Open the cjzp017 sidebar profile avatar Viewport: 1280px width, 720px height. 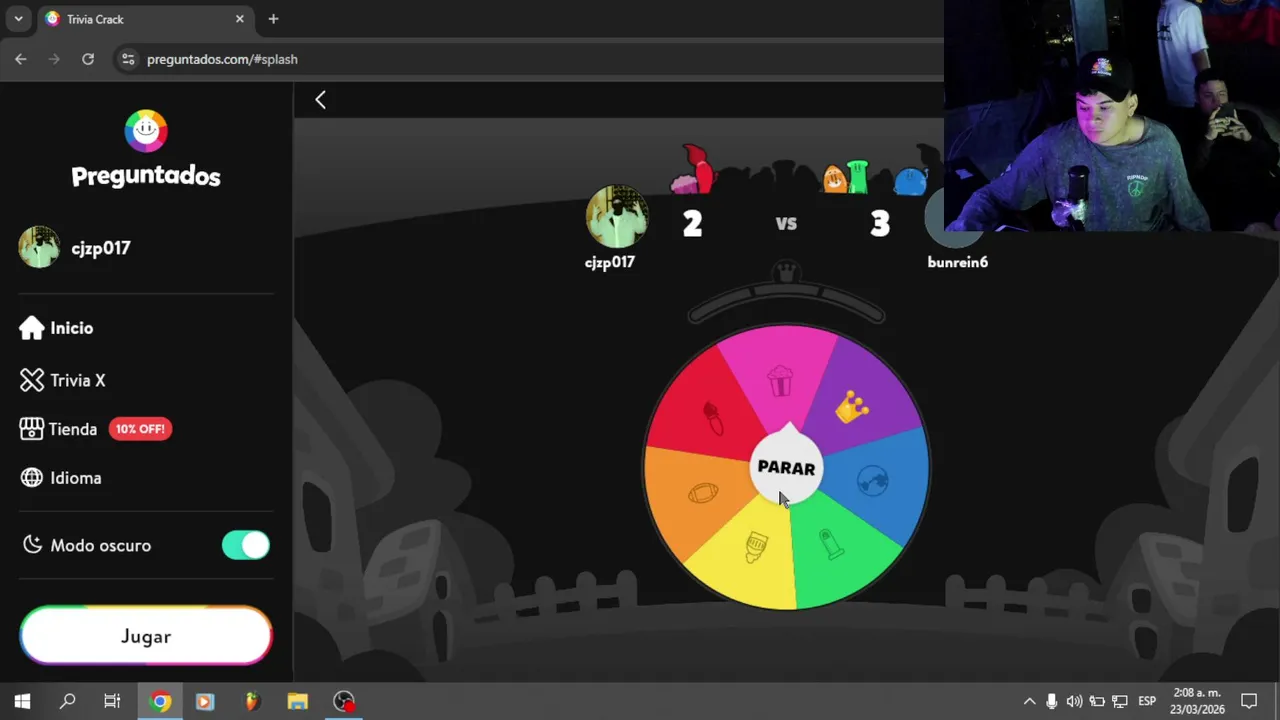pos(39,248)
